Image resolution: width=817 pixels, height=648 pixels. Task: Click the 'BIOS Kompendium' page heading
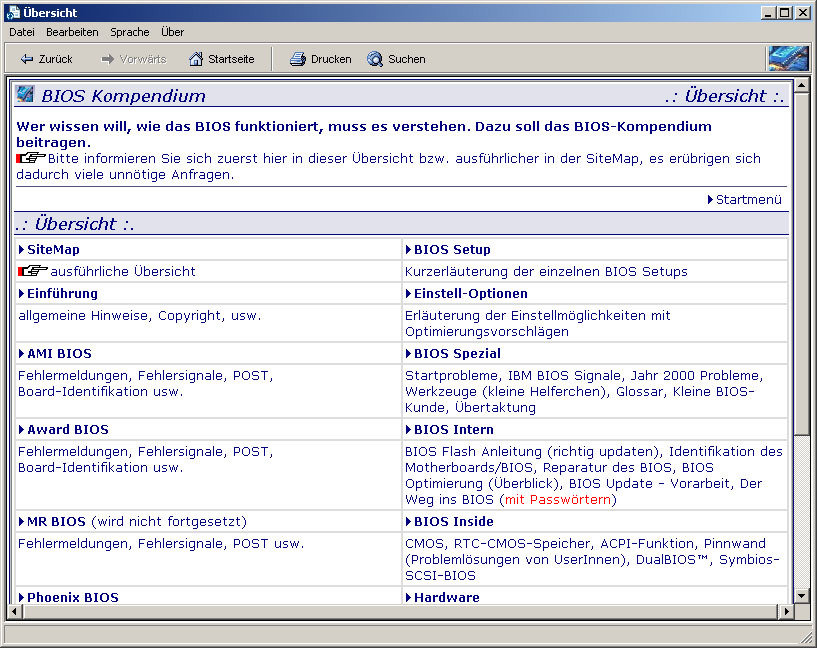123,96
